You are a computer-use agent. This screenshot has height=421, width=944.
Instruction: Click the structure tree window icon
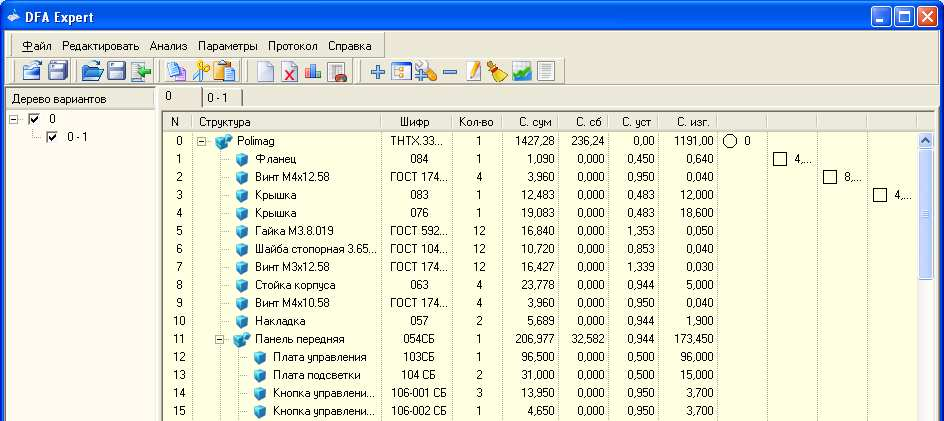point(402,72)
